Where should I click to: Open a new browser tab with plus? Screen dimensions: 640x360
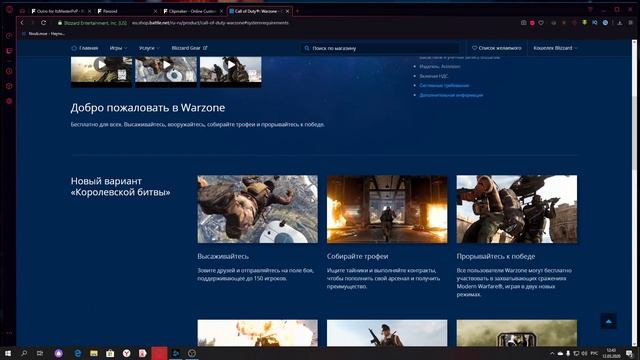(297, 11)
